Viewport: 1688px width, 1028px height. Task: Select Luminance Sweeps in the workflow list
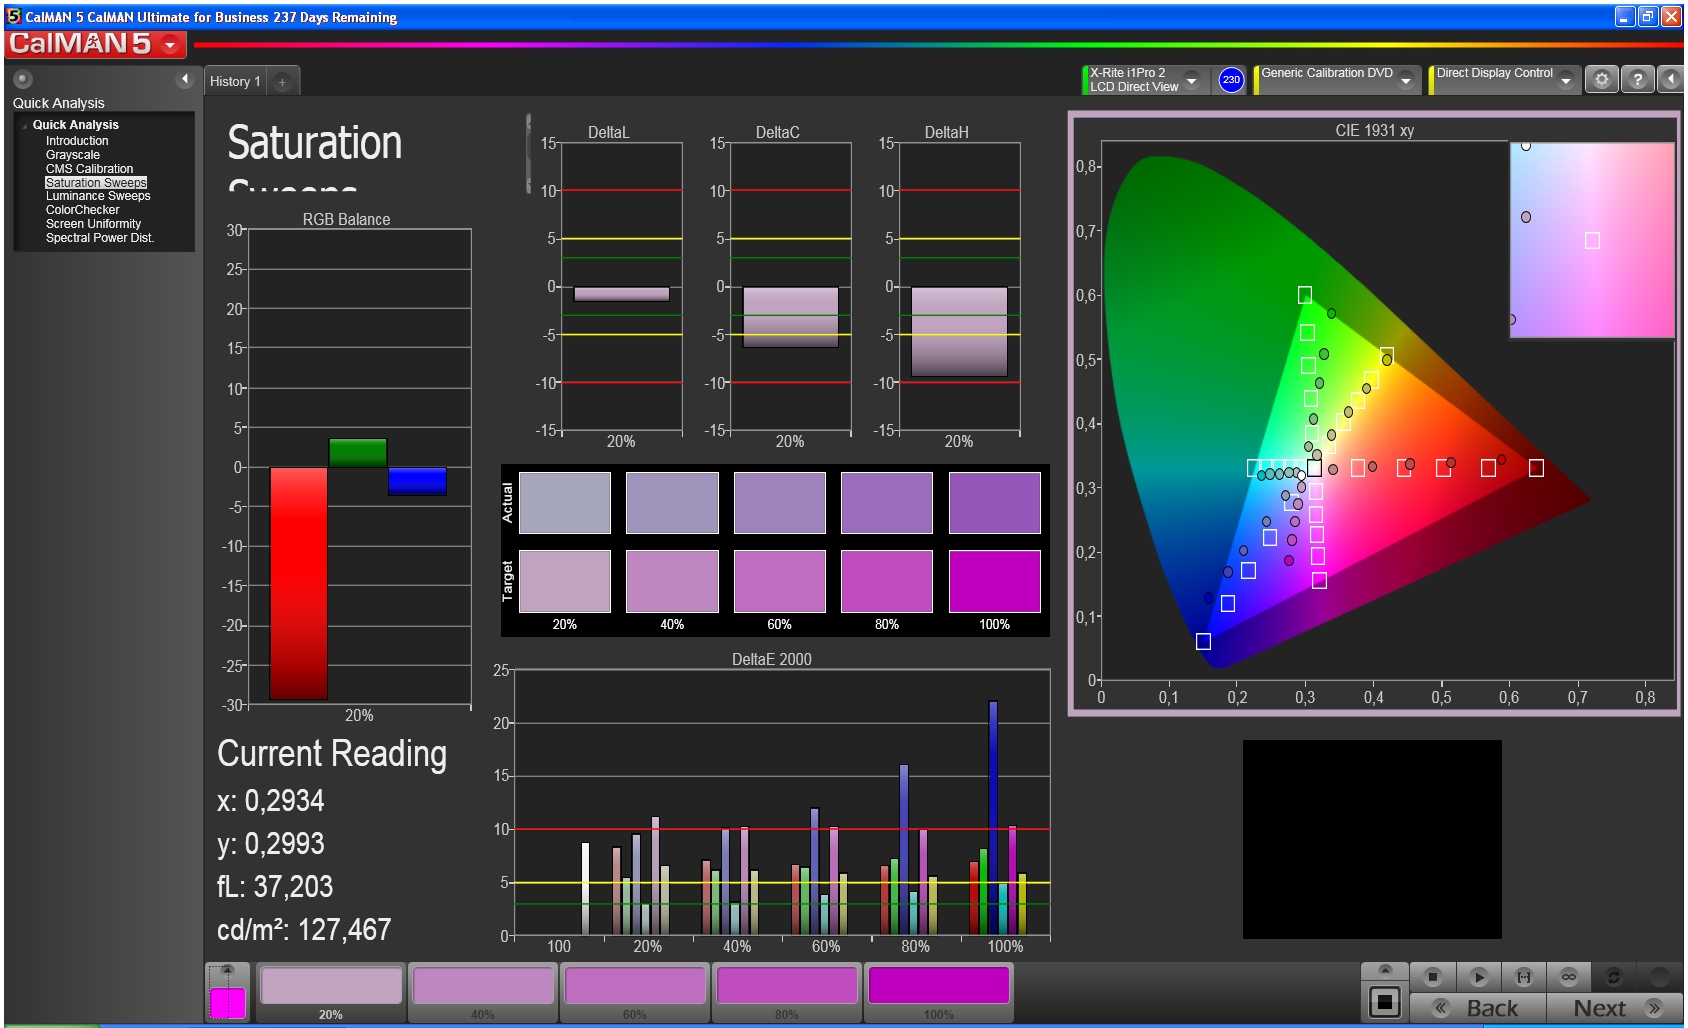(97, 196)
